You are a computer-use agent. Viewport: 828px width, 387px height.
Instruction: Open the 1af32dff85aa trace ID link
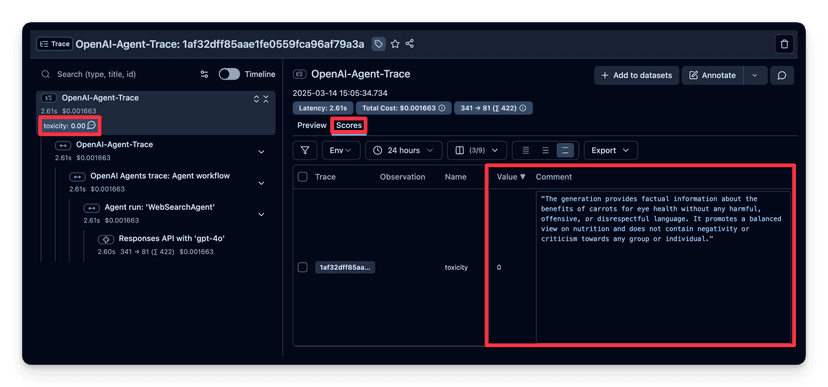tap(345, 268)
